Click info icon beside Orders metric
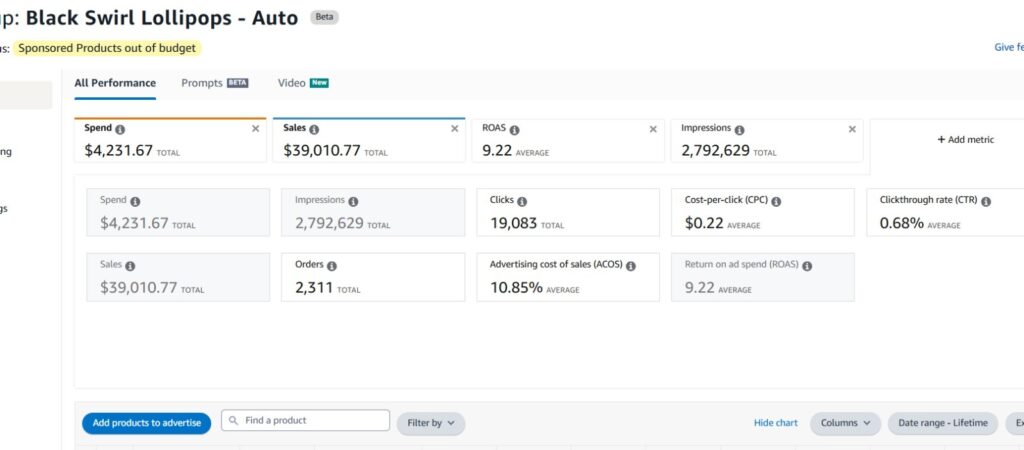 pyautogui.click(x=332, y=266)
